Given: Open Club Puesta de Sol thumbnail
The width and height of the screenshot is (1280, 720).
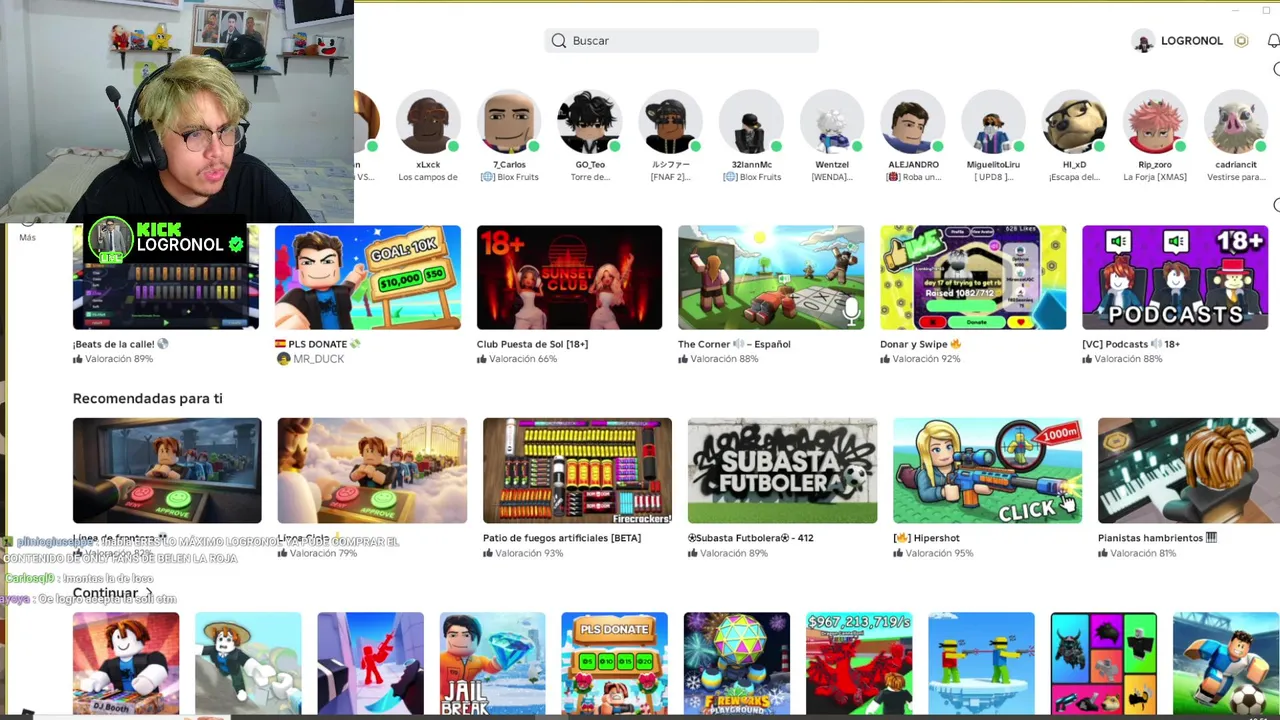Looking at the screenshot, I should pyautogui.click(x=569, y=277).
